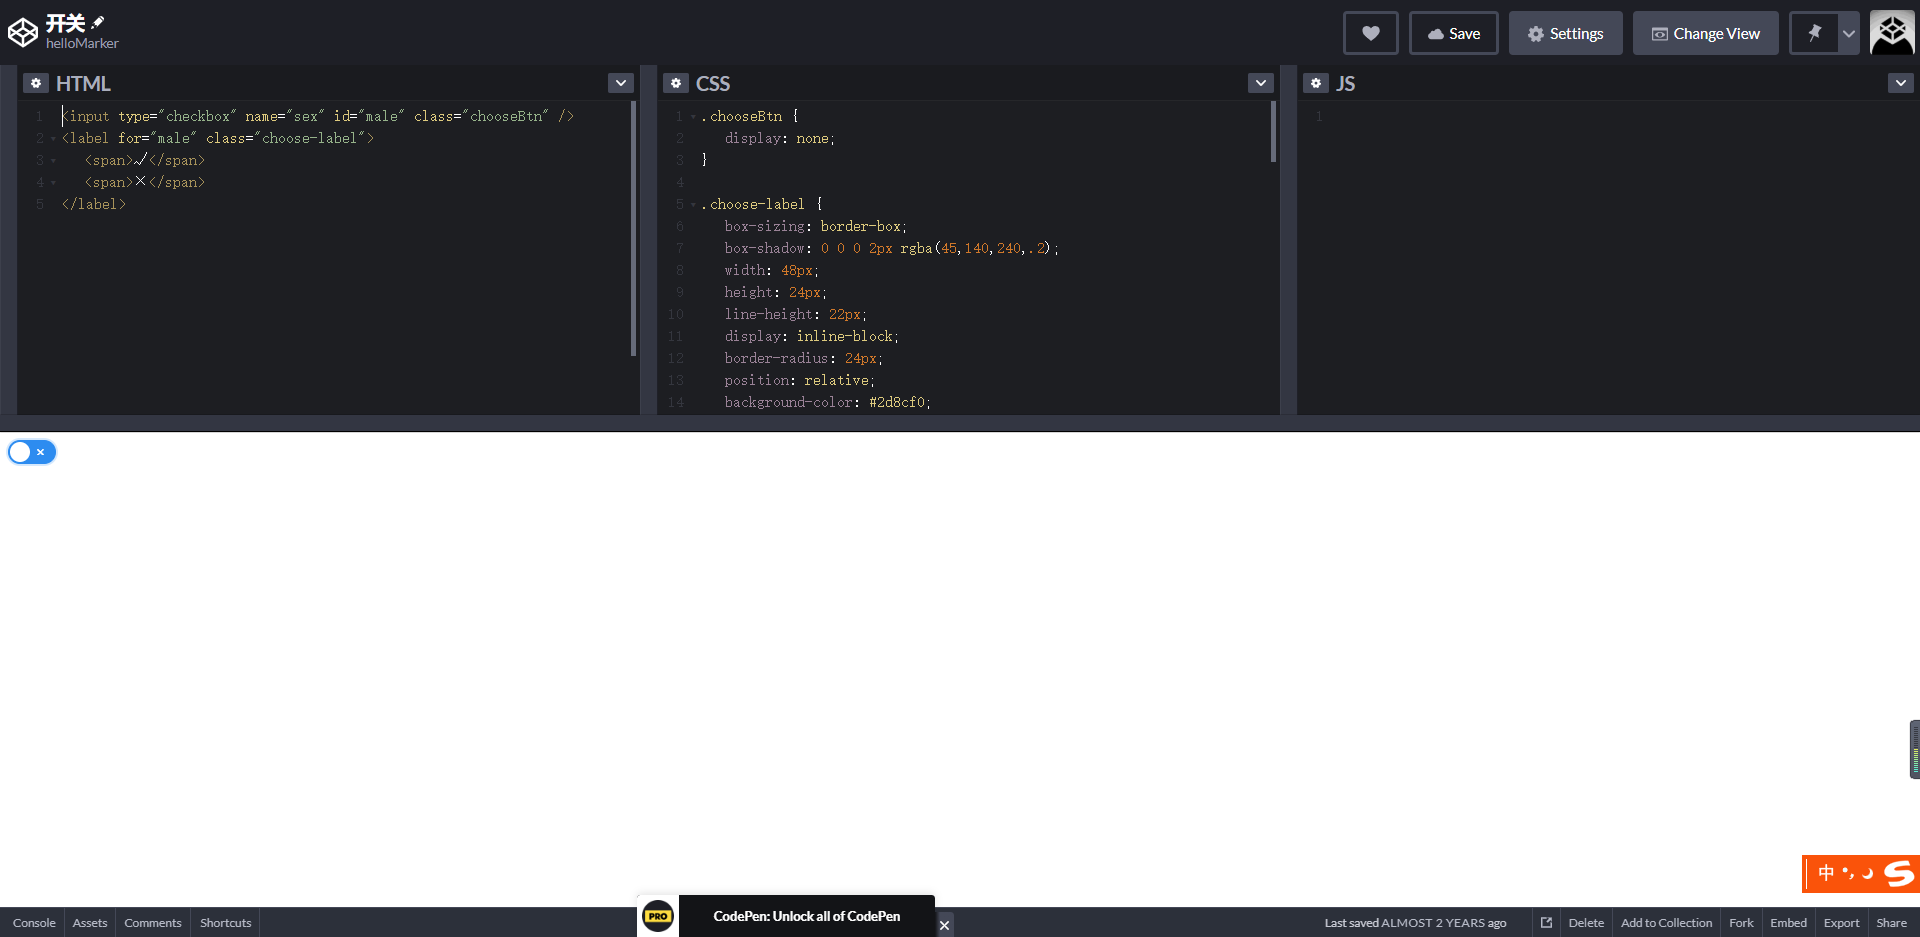Open Change View options
The height and width of the screenshot is (937, 1920).
point(1705,33)
